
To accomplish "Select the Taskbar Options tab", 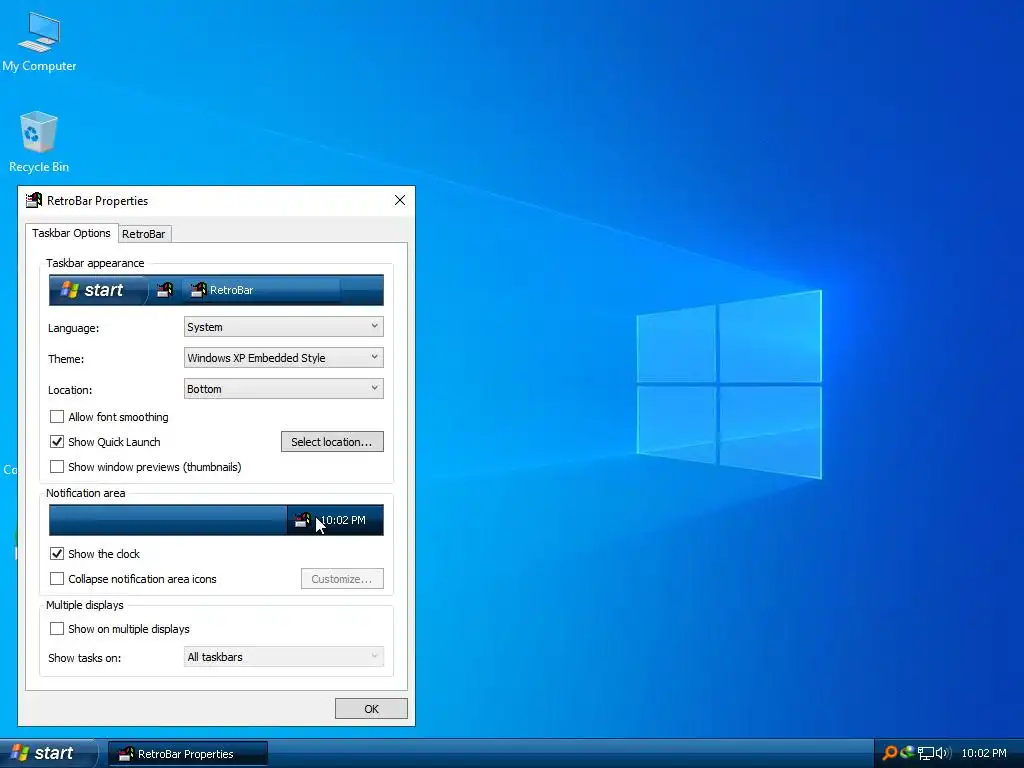I will click(x=71, y=233).
